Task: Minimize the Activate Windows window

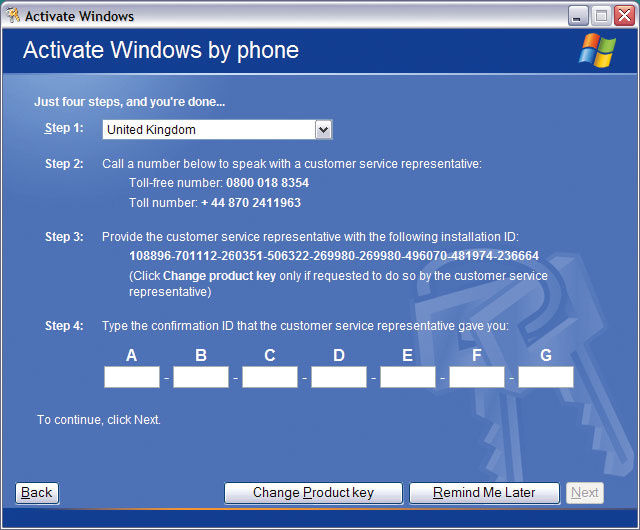Action: (x=578, y=16)
